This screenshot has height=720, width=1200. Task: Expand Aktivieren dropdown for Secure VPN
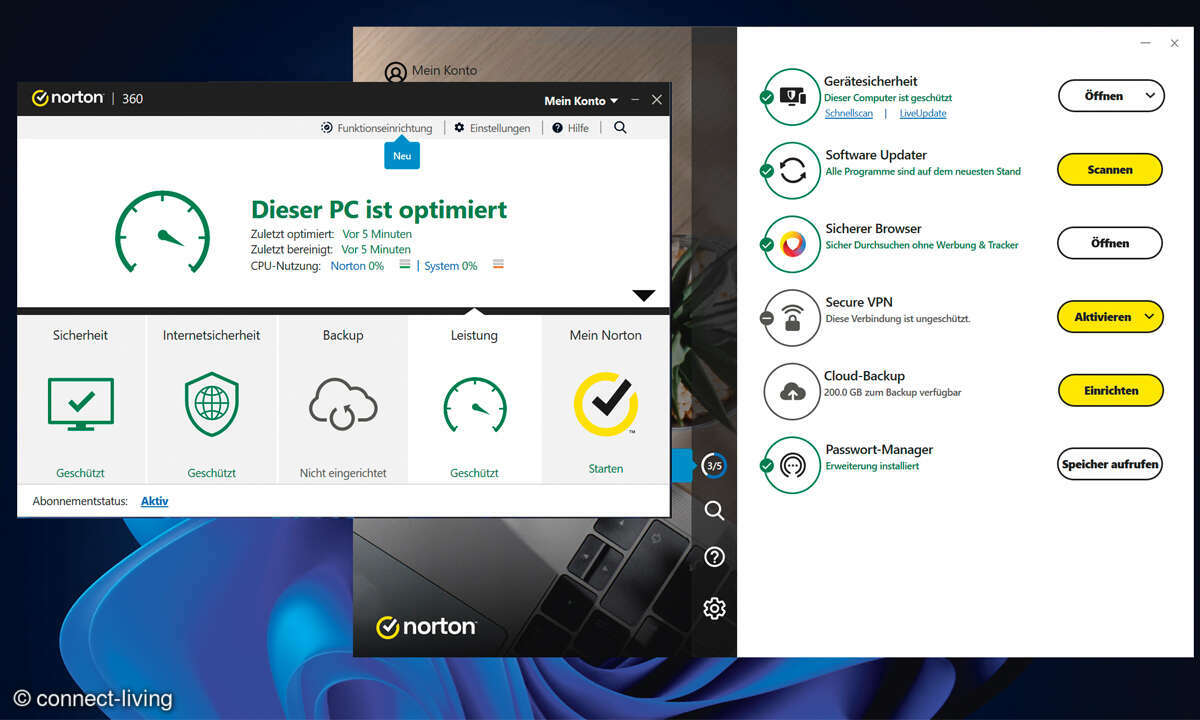click(1150, 317)
